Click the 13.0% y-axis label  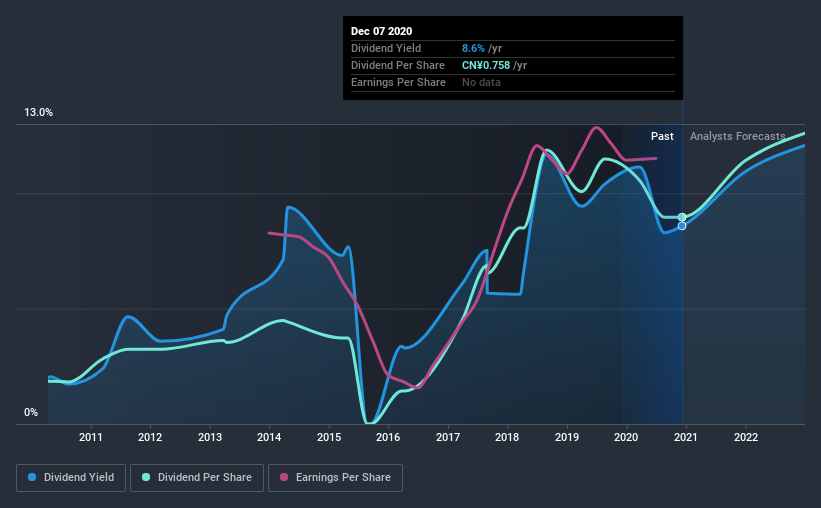(38, 113)
